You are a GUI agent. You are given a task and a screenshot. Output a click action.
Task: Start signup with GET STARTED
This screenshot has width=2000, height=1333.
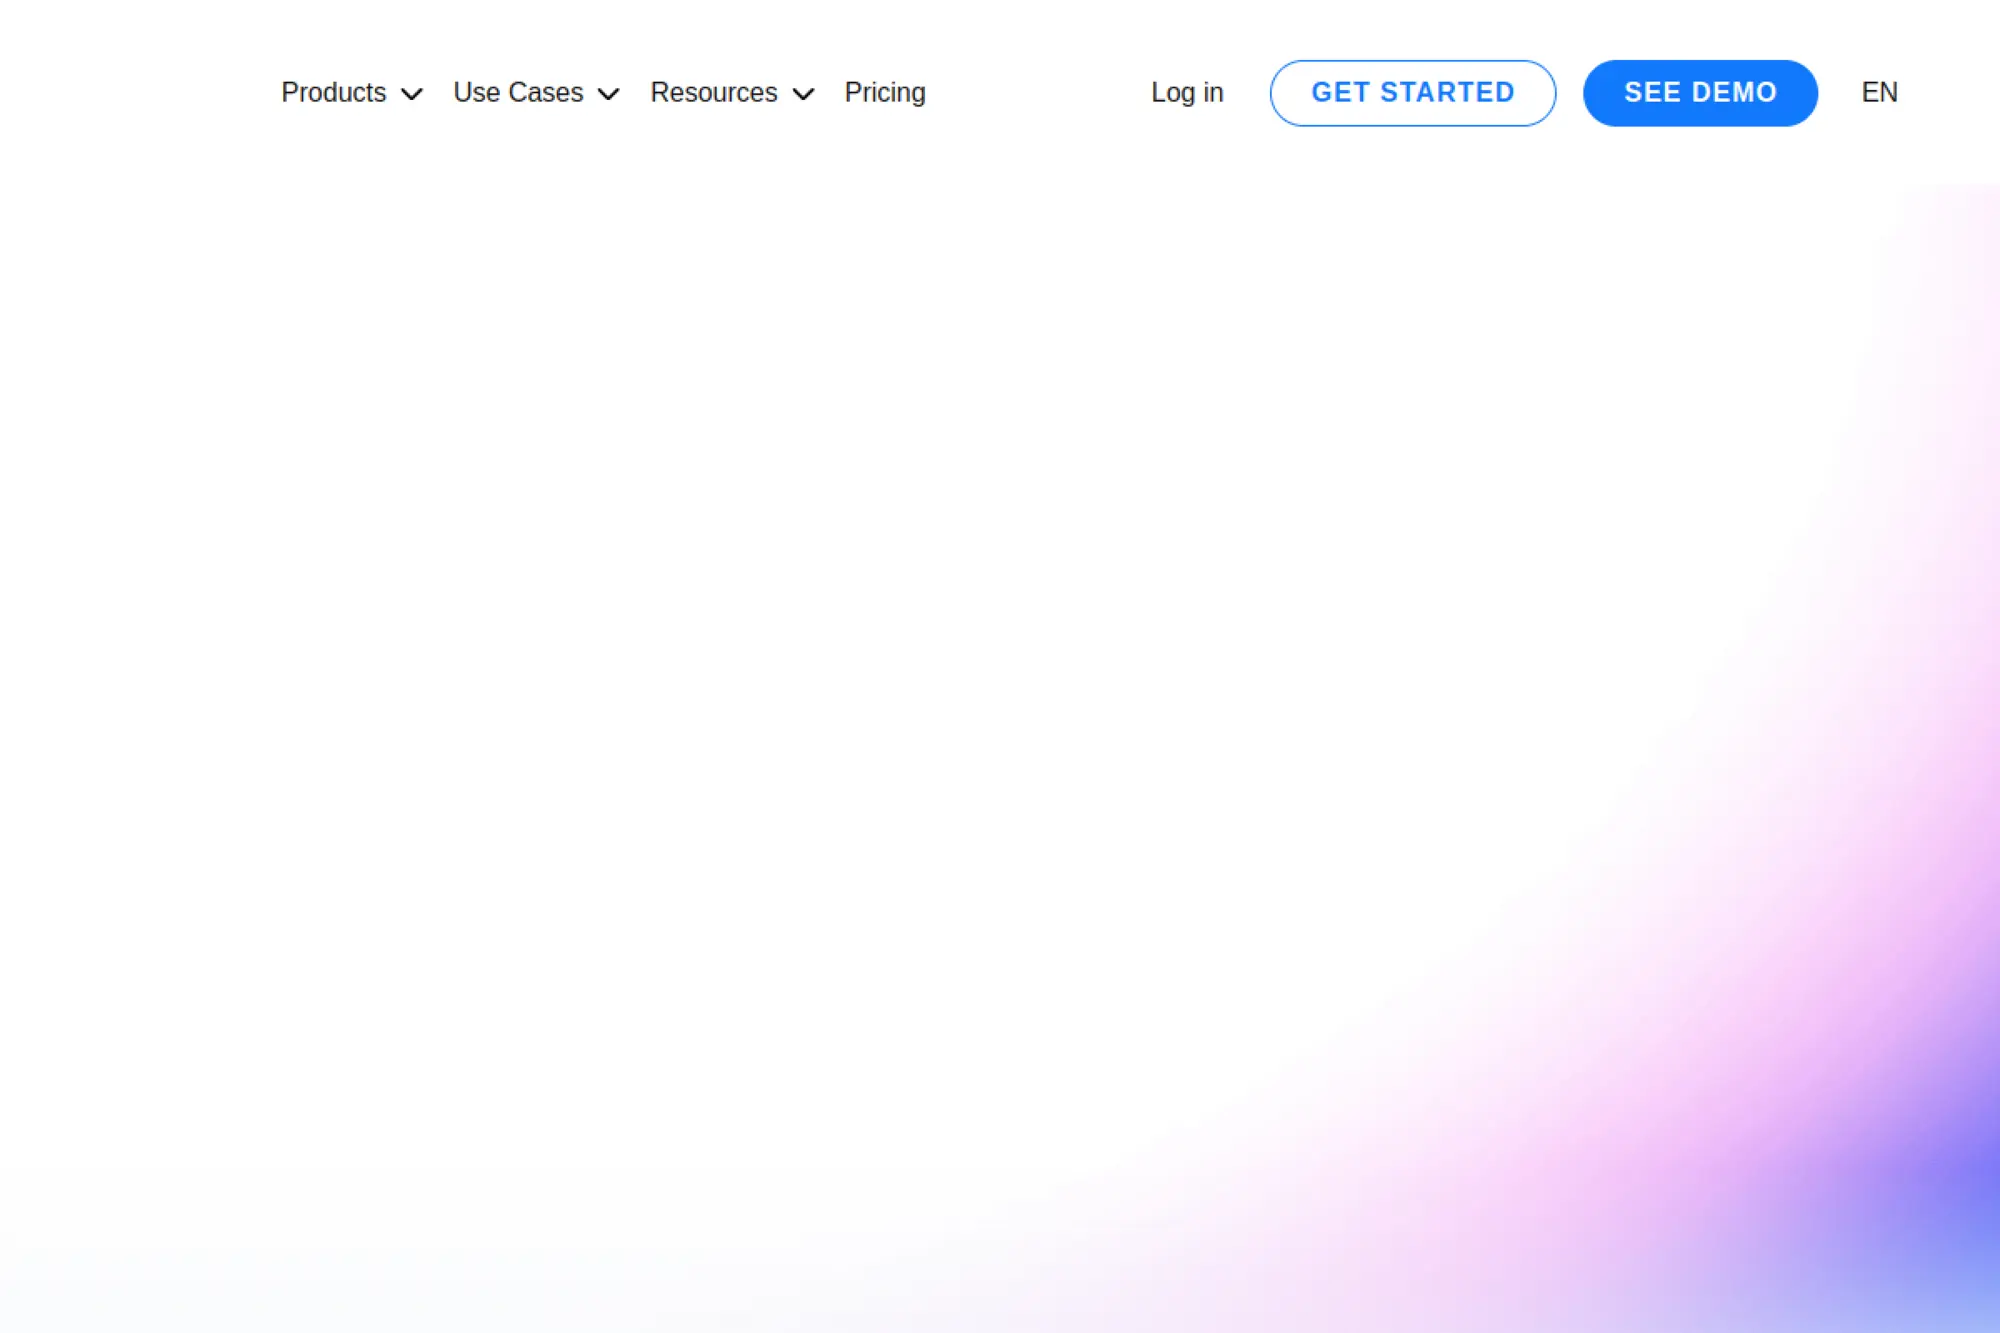[1412, 93]
